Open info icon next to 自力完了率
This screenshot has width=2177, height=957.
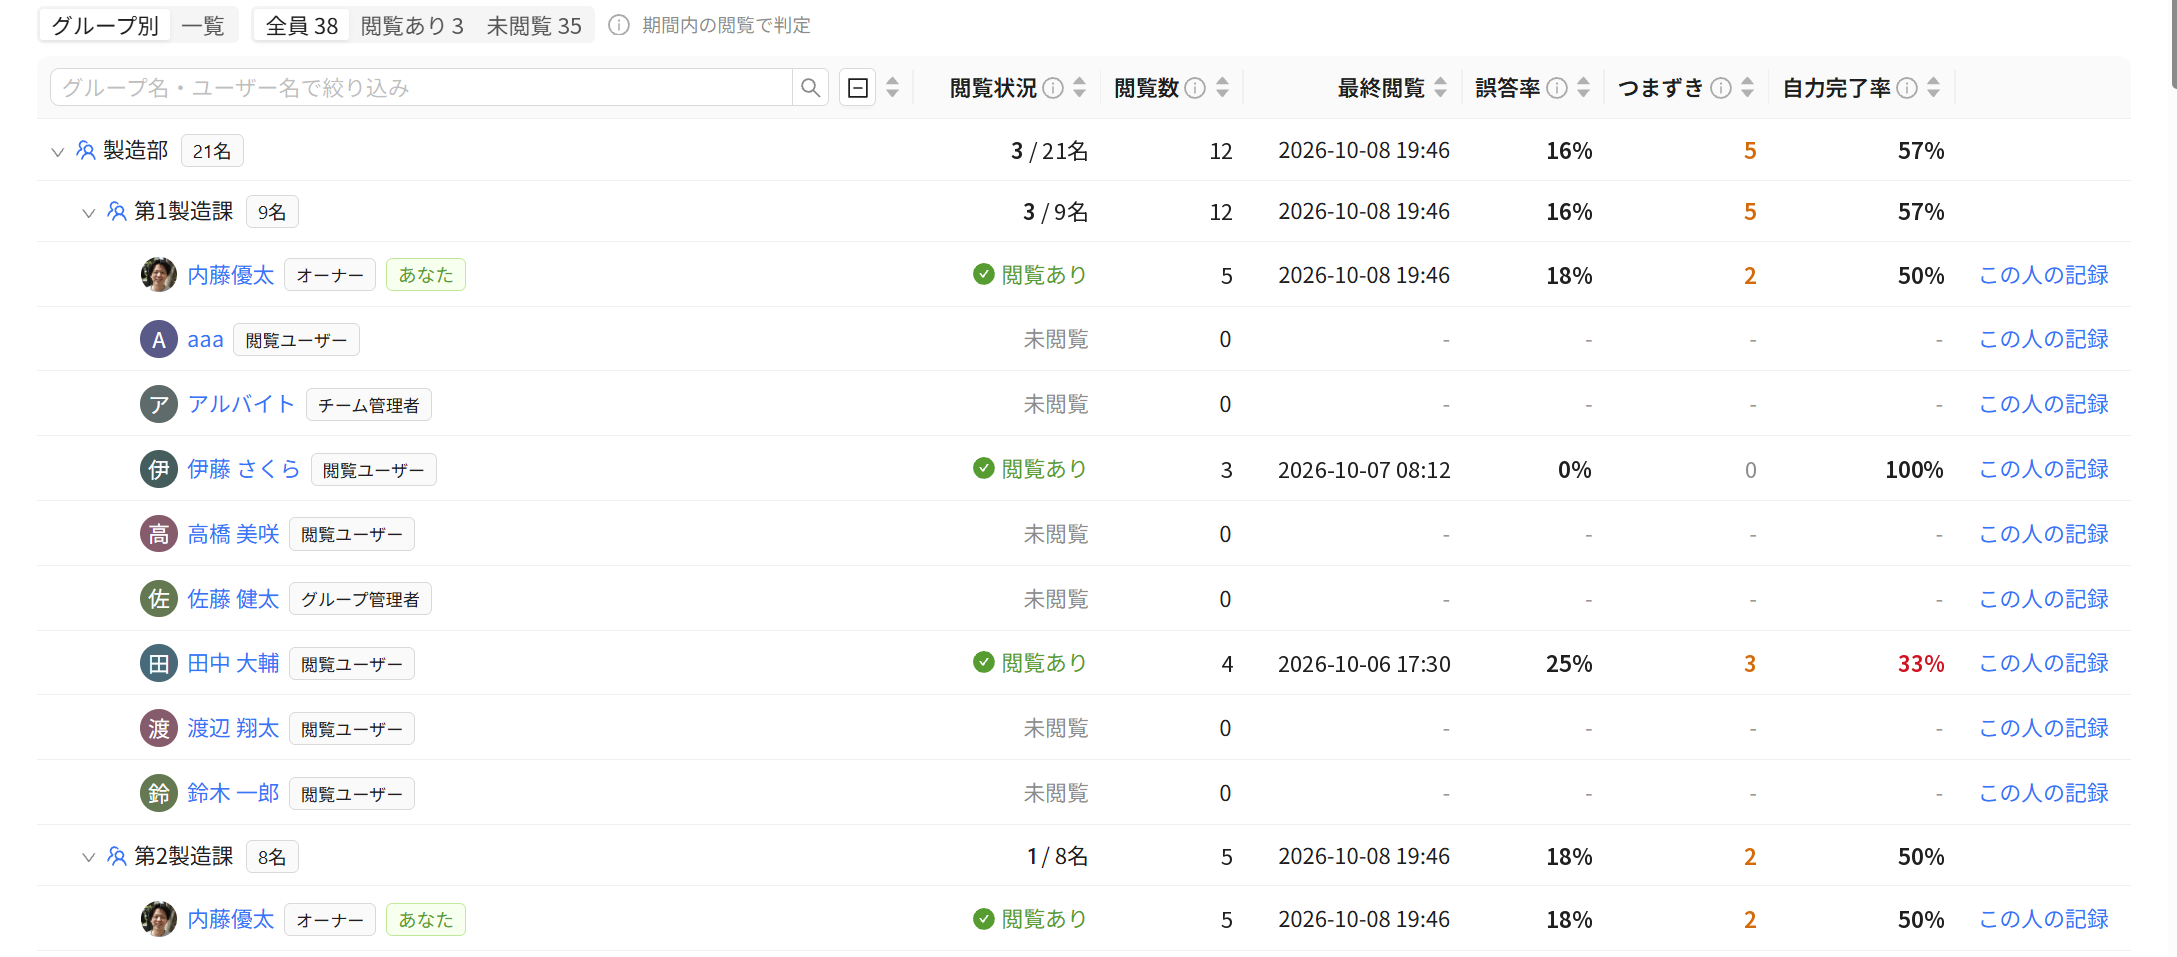pyautogui.click(x=1907, y=88)
